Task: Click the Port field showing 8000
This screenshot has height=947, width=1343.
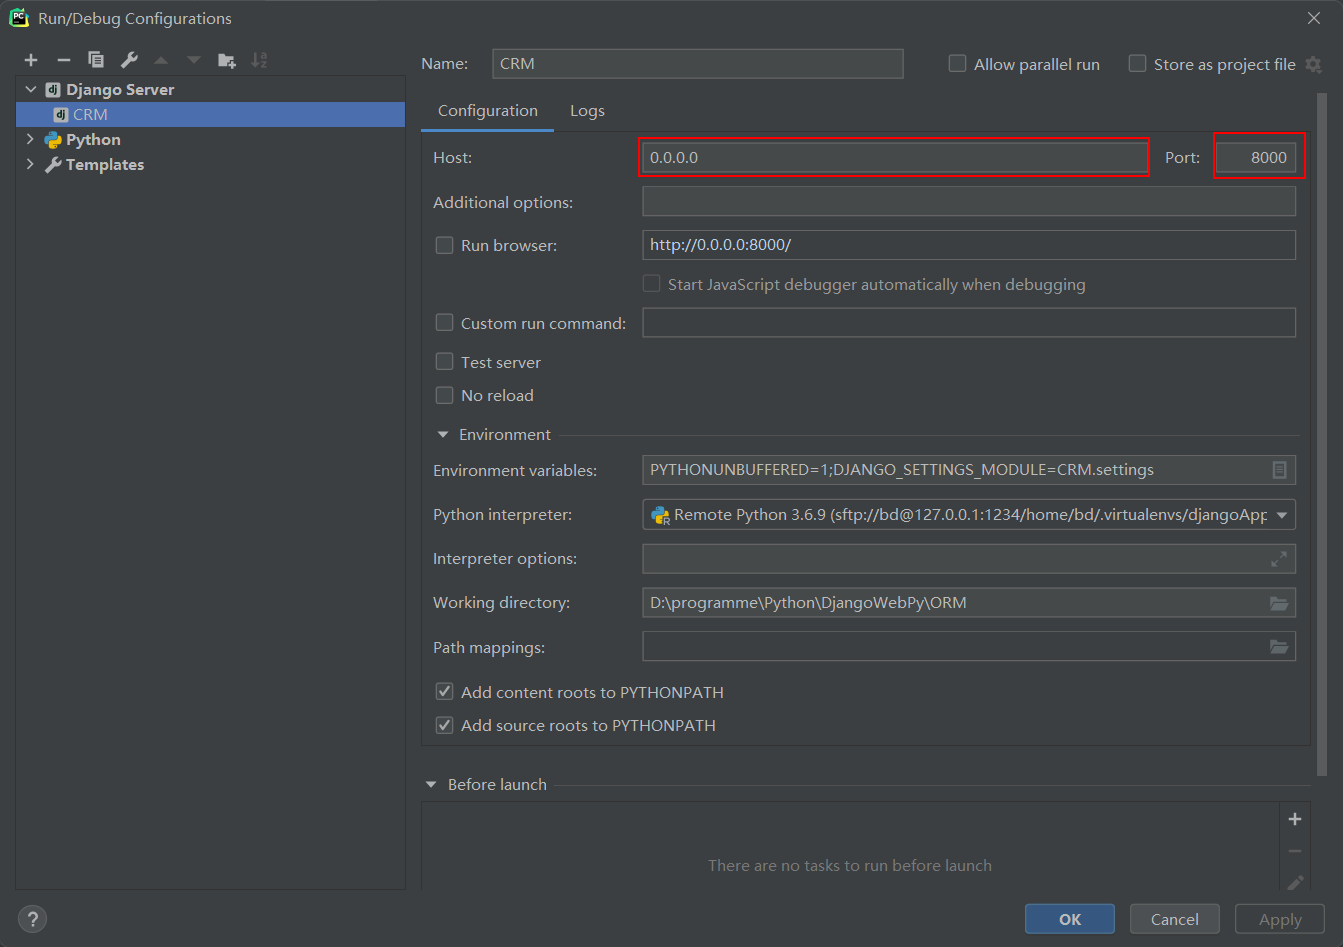Action: click(1256, 158)
